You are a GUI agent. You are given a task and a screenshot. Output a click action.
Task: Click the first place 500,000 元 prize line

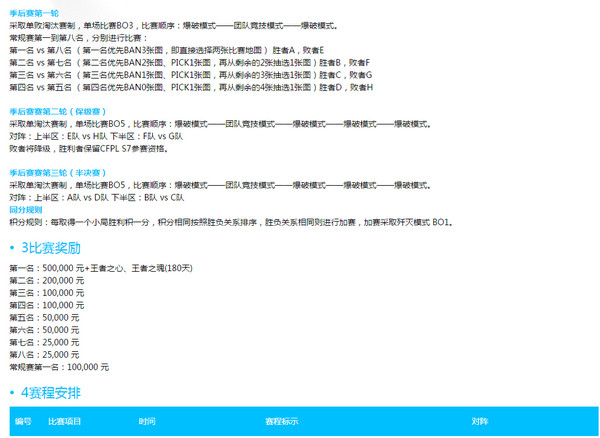(100, 269)
